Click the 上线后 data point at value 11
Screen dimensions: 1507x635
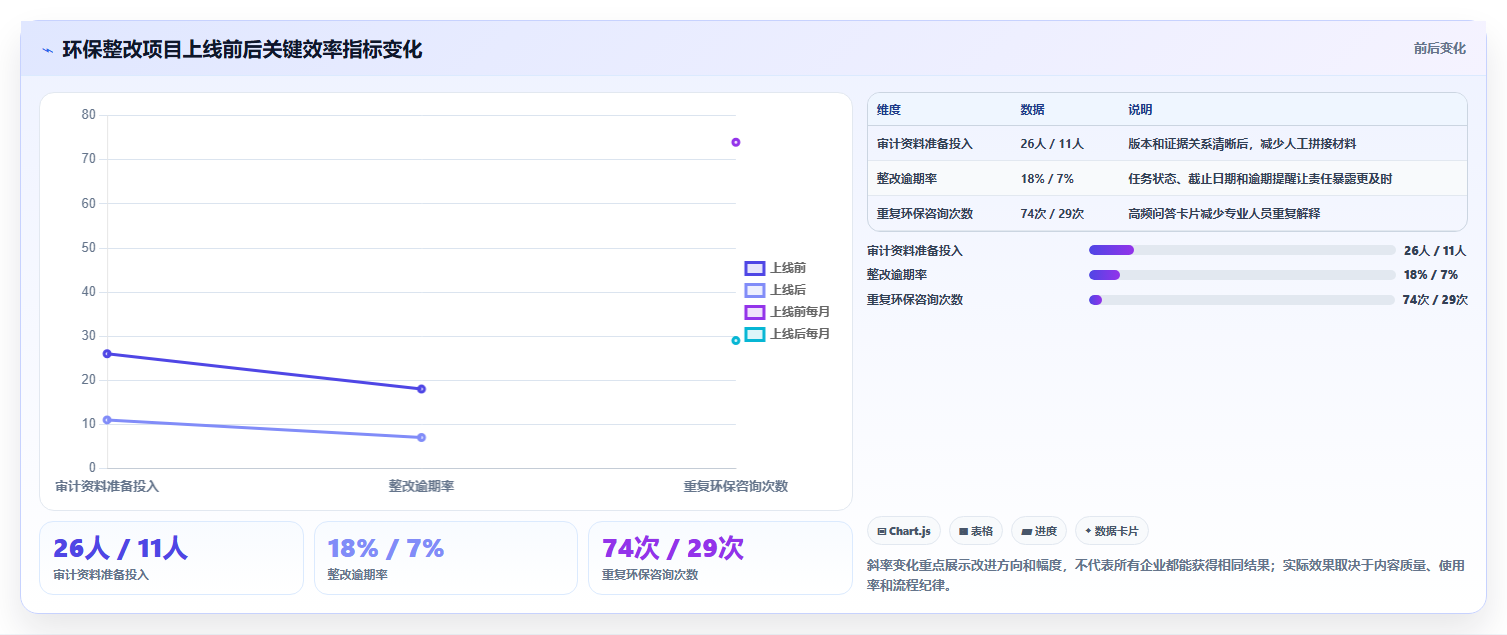coord(107,420)
